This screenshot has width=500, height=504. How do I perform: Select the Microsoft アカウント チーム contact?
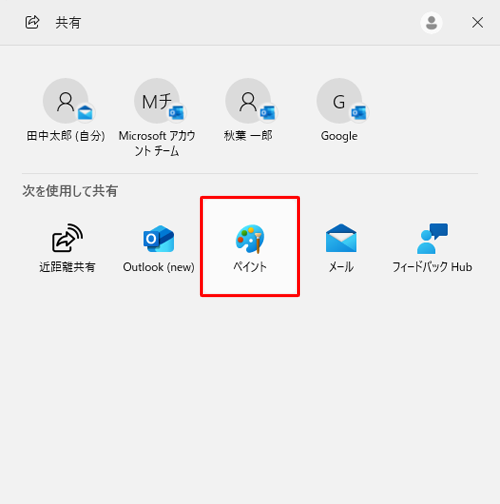tap(157, 117)
